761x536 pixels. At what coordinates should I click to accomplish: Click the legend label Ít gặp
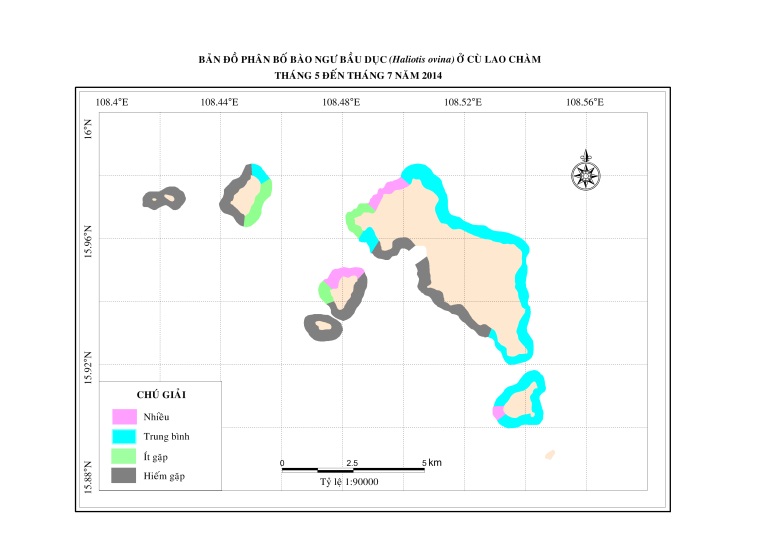(x=155, y=457)
